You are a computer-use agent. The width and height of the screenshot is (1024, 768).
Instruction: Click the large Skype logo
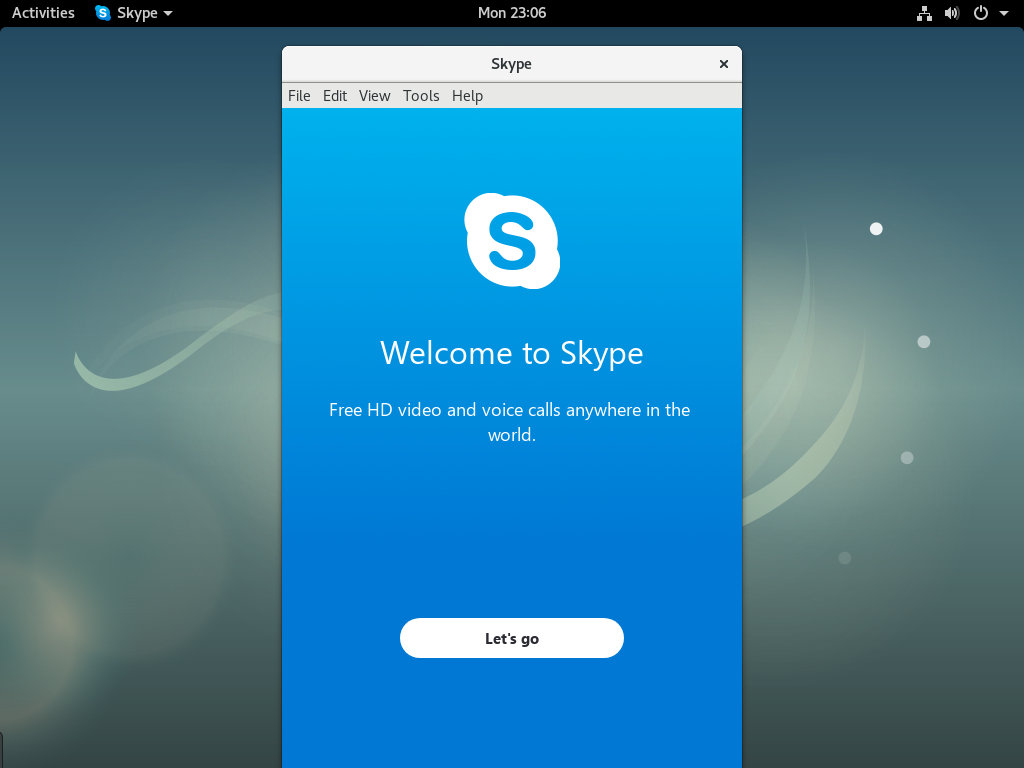tap(512, 241)
